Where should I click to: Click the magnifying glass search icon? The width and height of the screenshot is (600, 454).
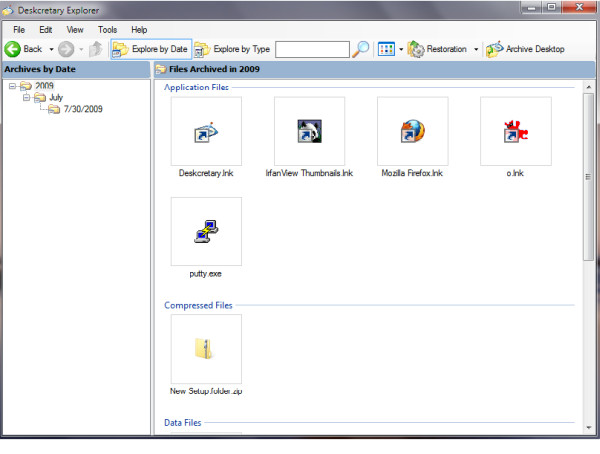360,49
